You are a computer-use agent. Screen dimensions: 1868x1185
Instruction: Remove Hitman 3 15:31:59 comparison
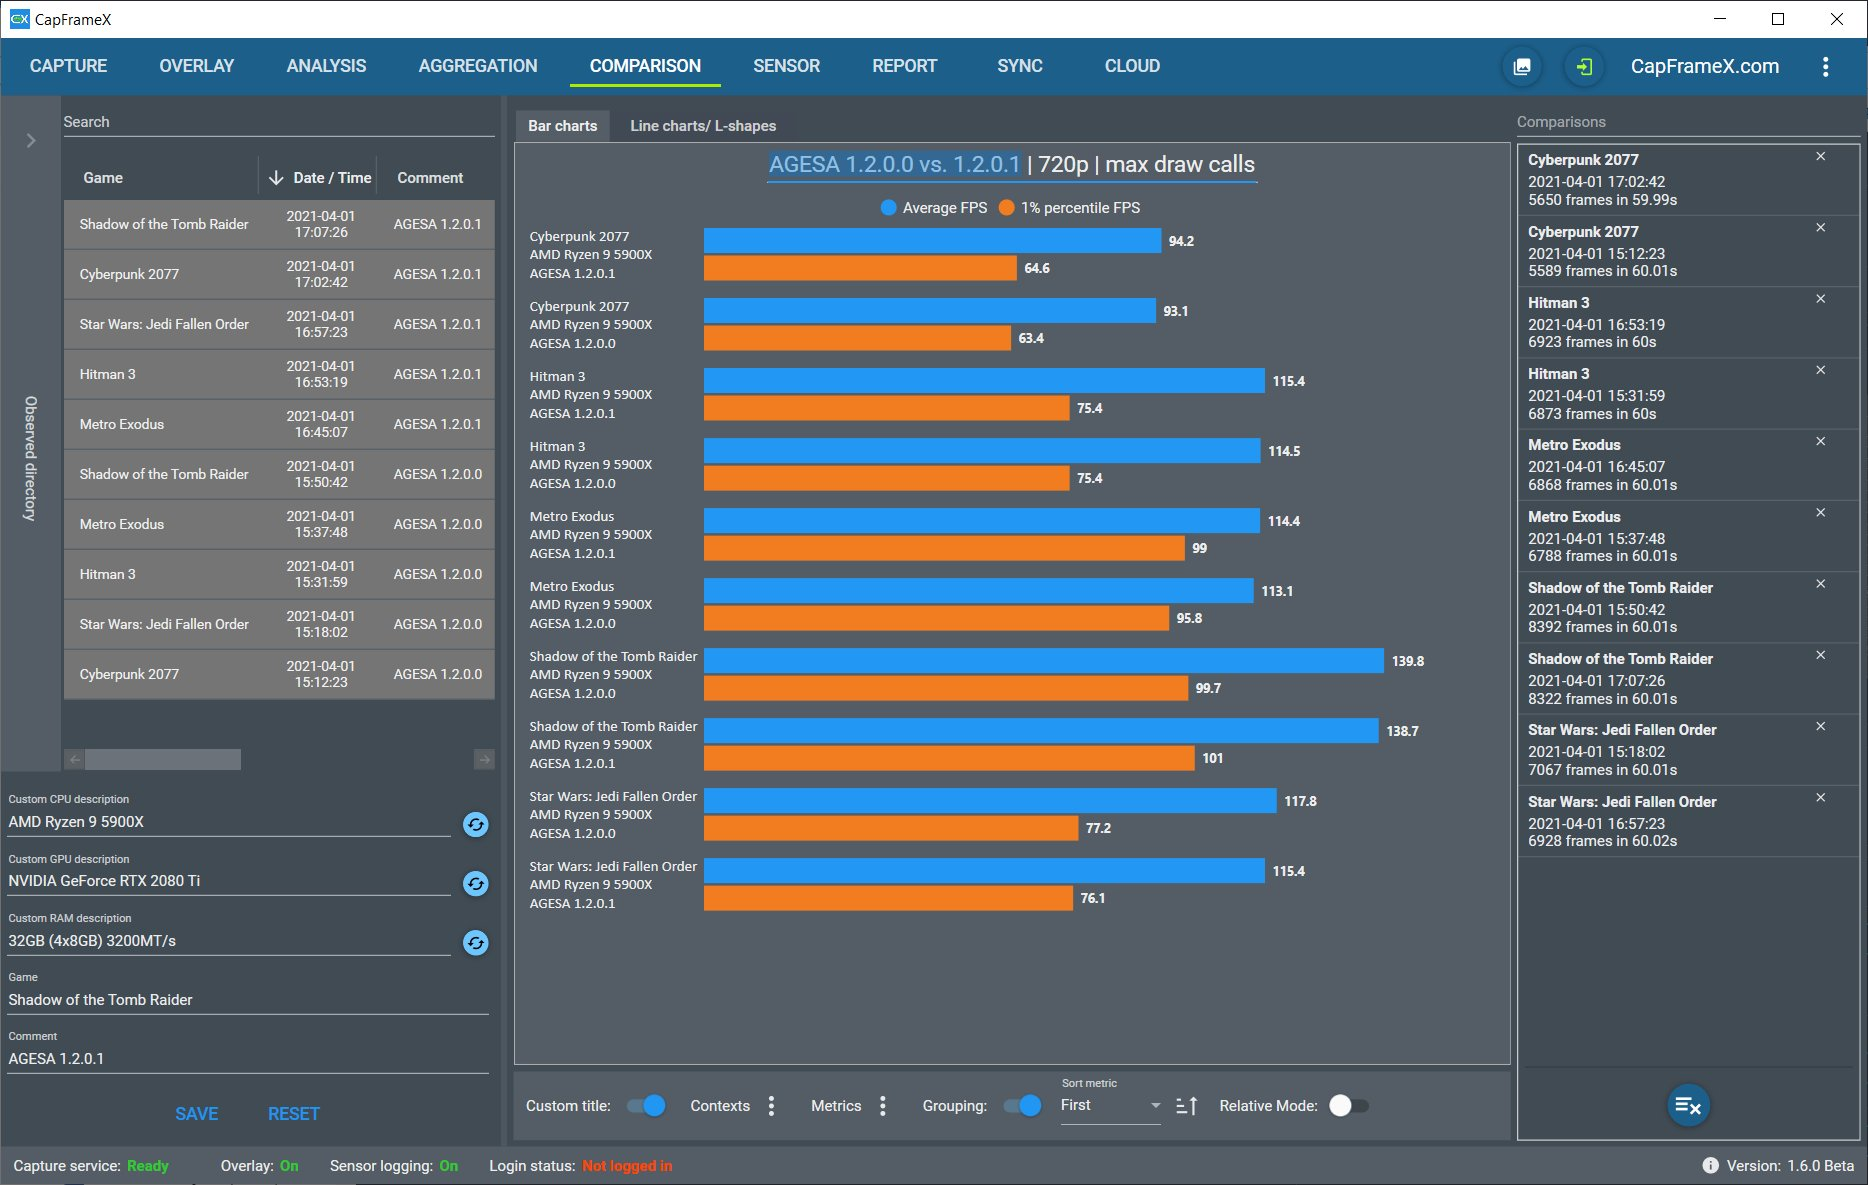pyautogui.click(x=1821, y=370)
